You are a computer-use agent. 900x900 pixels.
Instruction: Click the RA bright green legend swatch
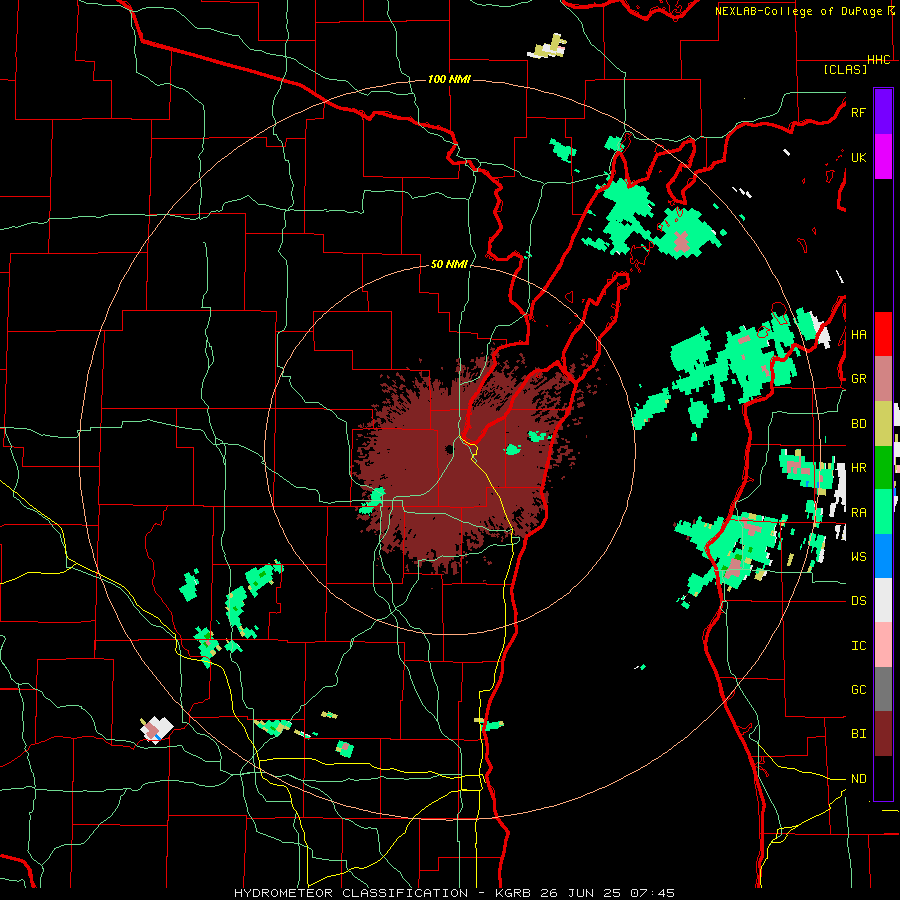pyautogui.click(x=883, y=511)
